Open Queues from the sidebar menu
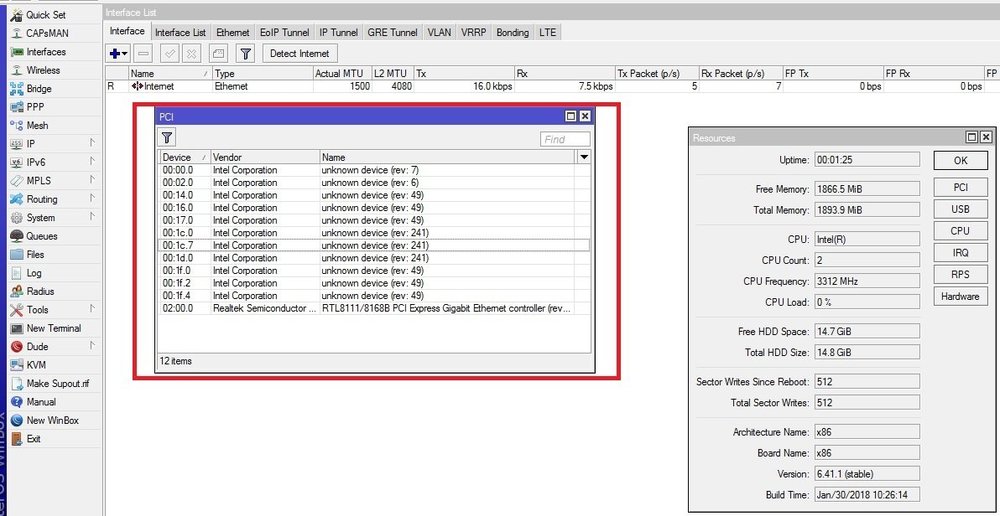The width and height of the screenshot is (1000, 516). coord(41,236)
